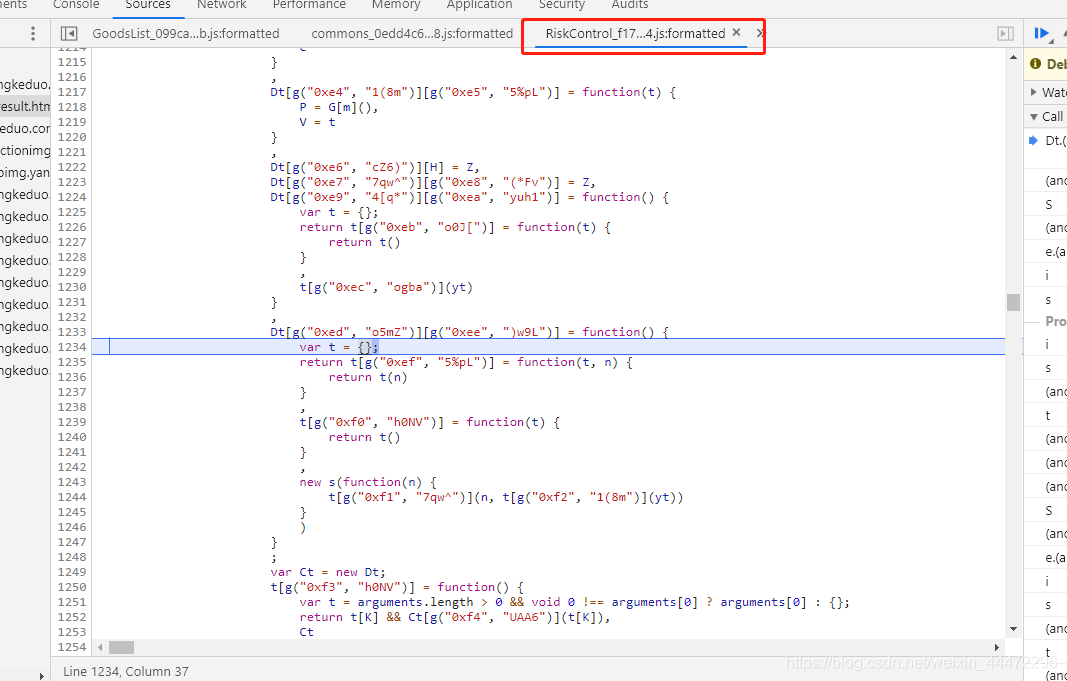Open the Console panel tab

pyautogui.click(x=76, y=5)
